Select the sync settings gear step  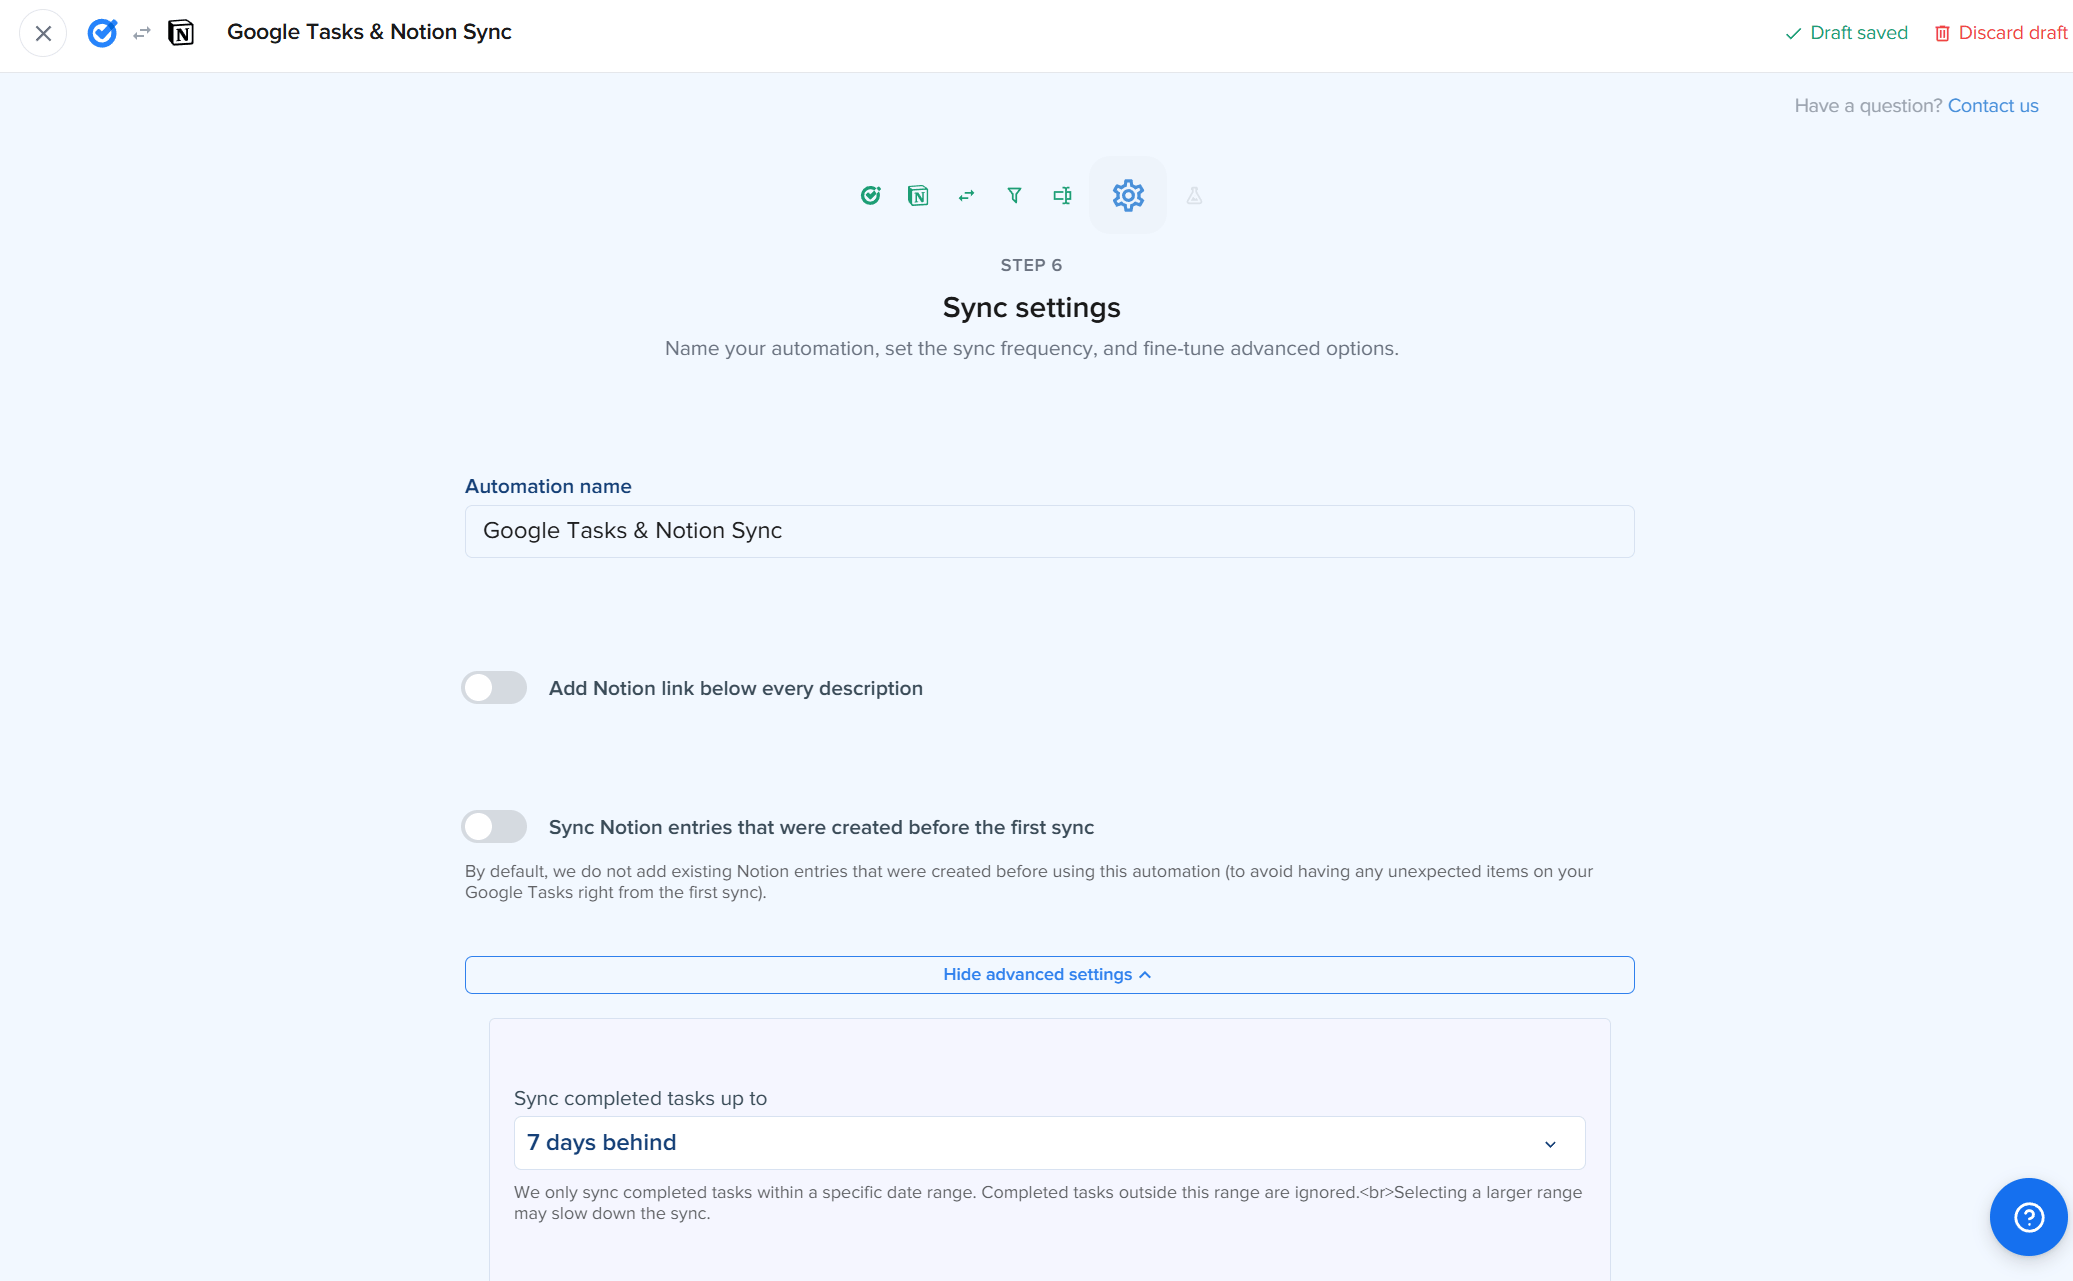tap(1128, 195)
